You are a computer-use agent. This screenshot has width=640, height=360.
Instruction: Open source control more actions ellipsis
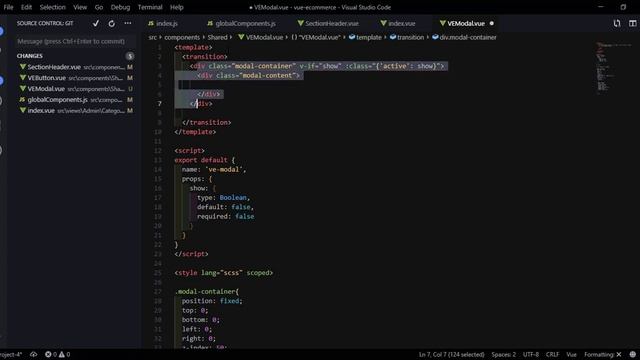point(128,24)
